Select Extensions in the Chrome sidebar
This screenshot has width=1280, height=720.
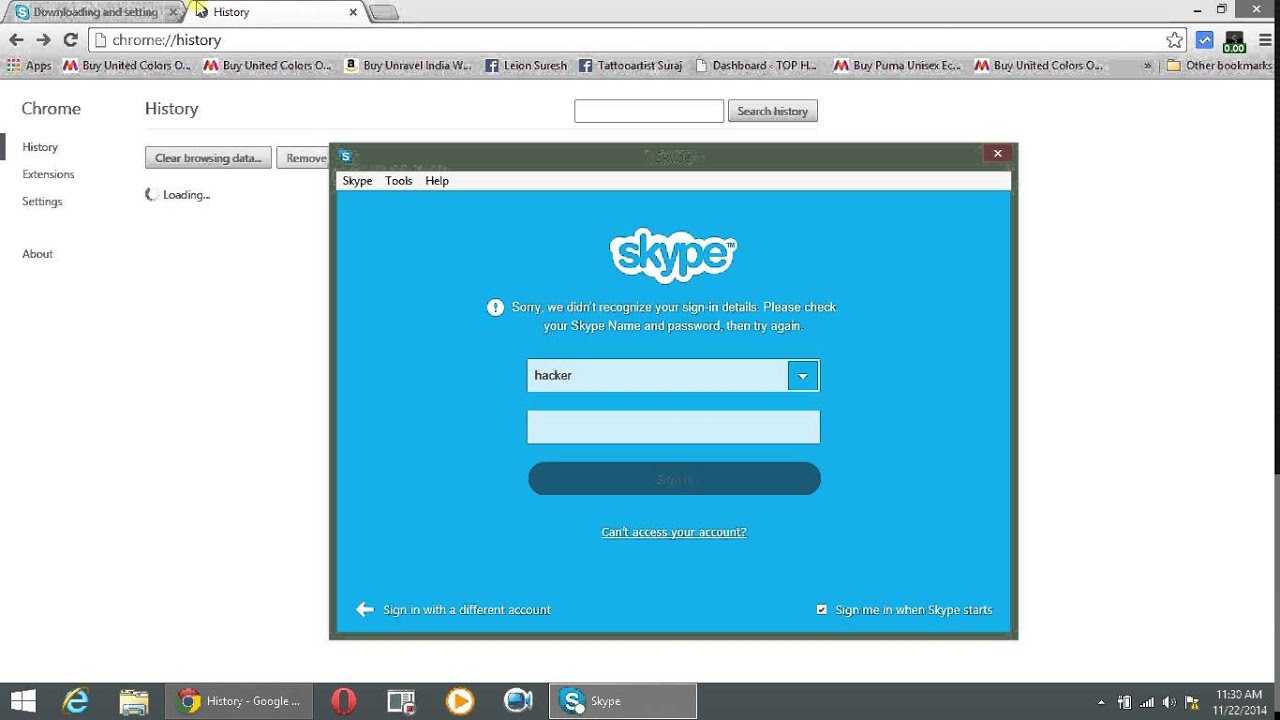(48, 174)
